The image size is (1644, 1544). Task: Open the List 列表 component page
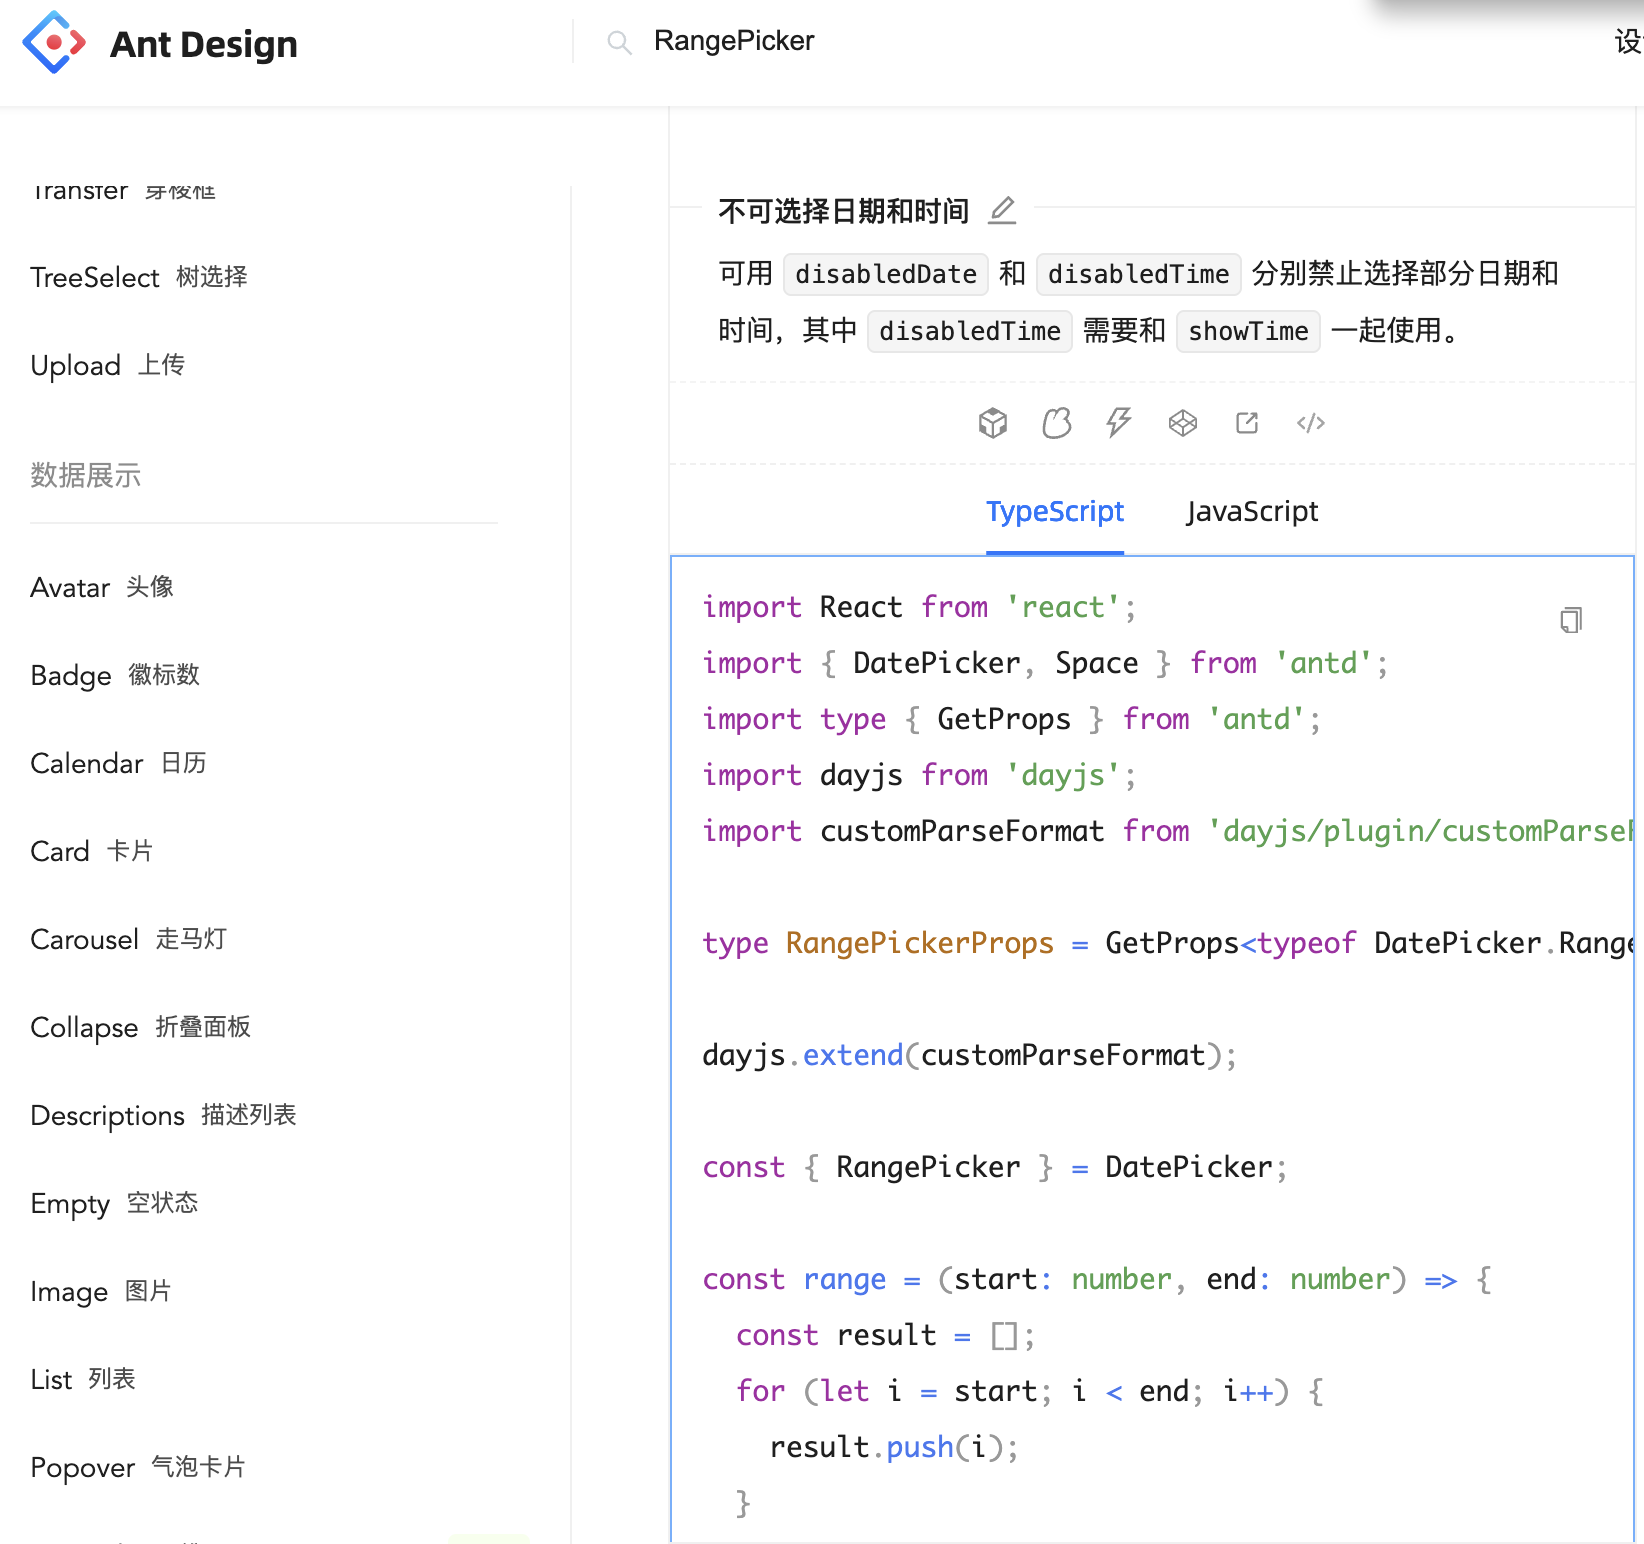click(x=83, y=1379)
